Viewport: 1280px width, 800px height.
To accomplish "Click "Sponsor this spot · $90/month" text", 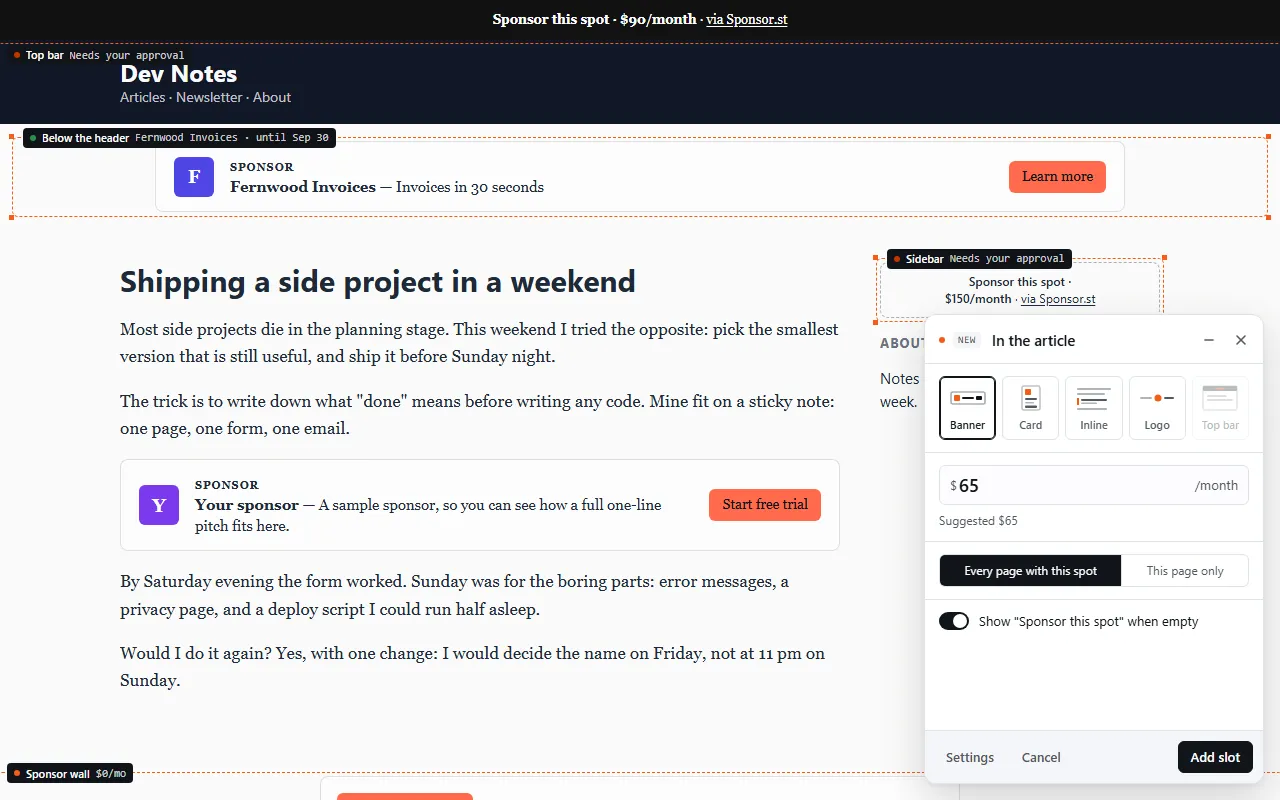I will coord(595,19).
